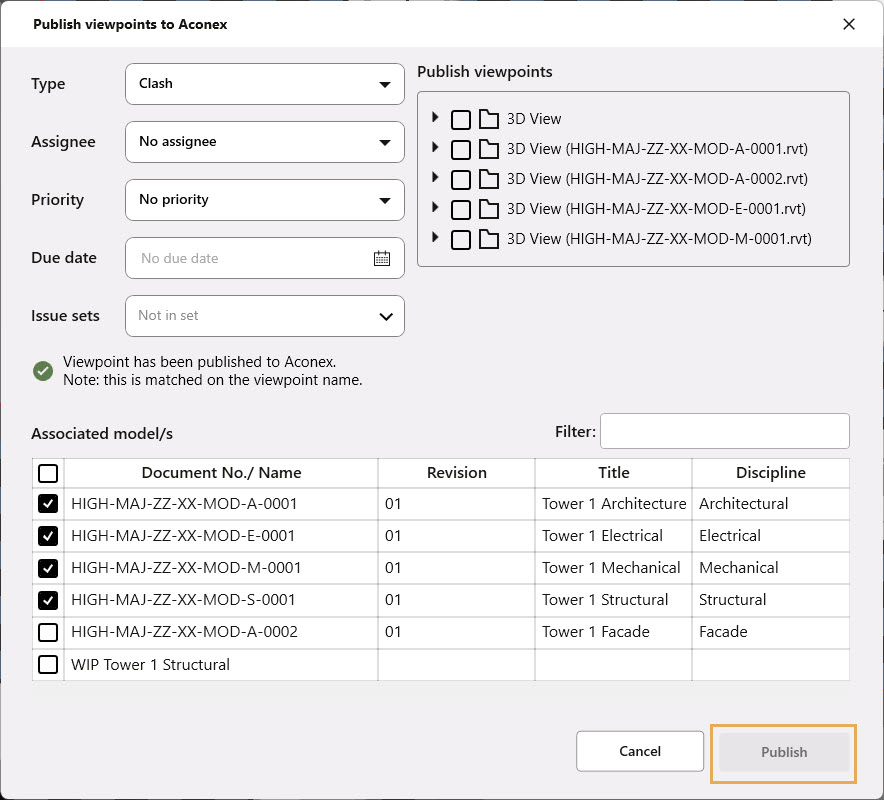Tick the HIGH-MAJ-ZZ-XX-MOD-A-0002 model row checkbox
Screen dimensions: 884x800
[48, 632]
